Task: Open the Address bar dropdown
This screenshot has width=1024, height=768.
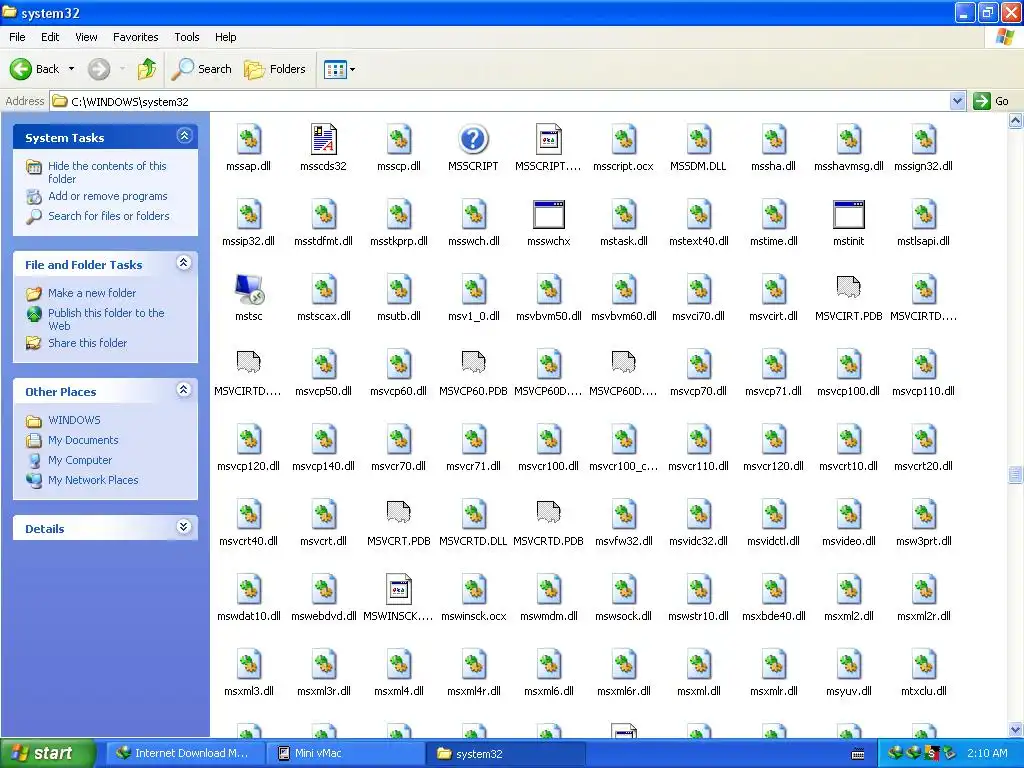Action: (x=957, y=101)
